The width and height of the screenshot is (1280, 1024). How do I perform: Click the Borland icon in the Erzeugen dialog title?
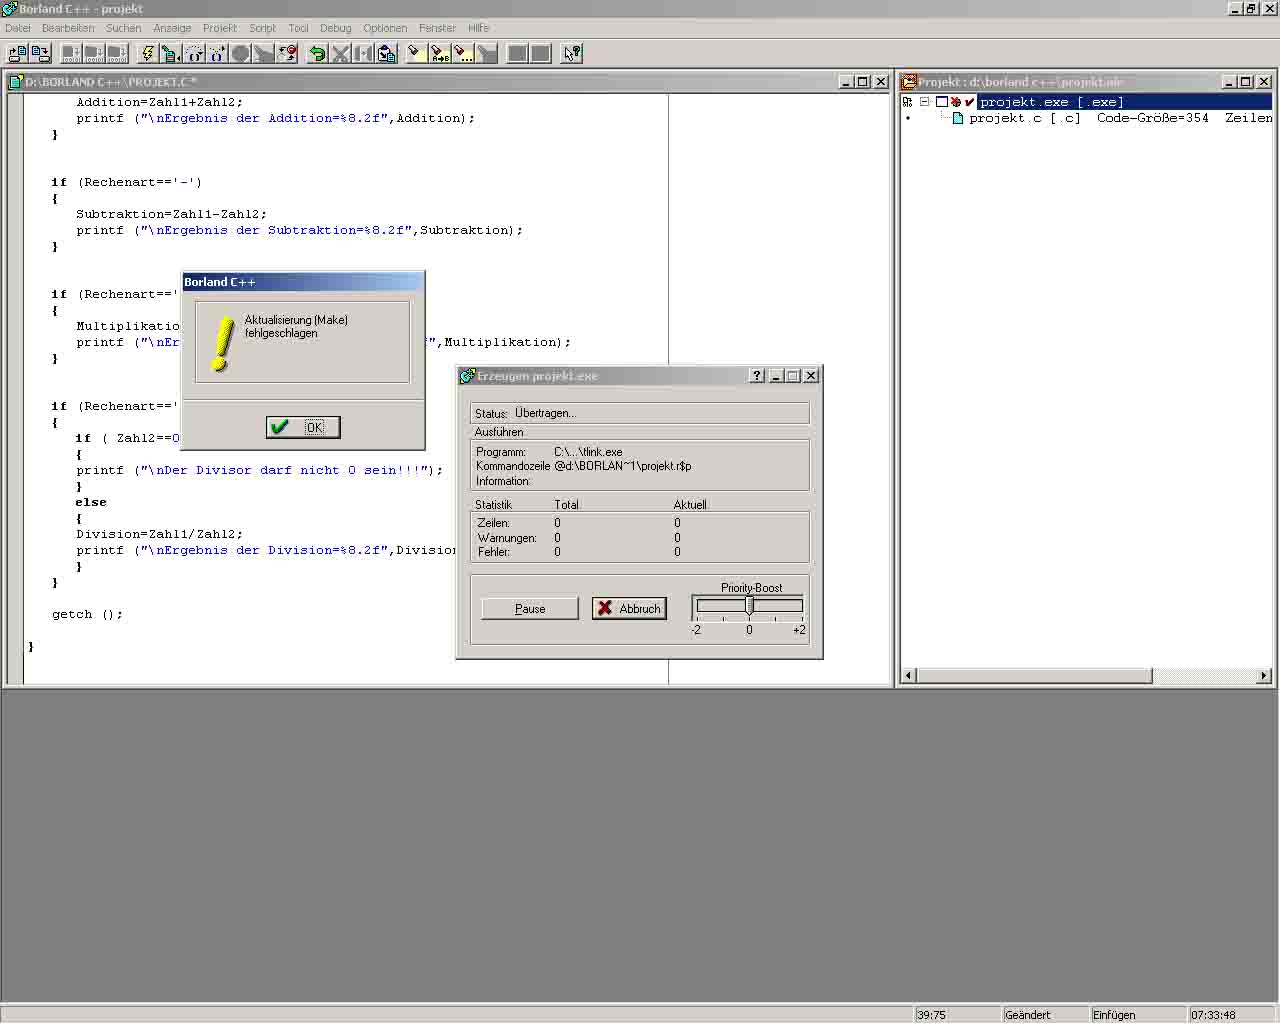[466, 376]
